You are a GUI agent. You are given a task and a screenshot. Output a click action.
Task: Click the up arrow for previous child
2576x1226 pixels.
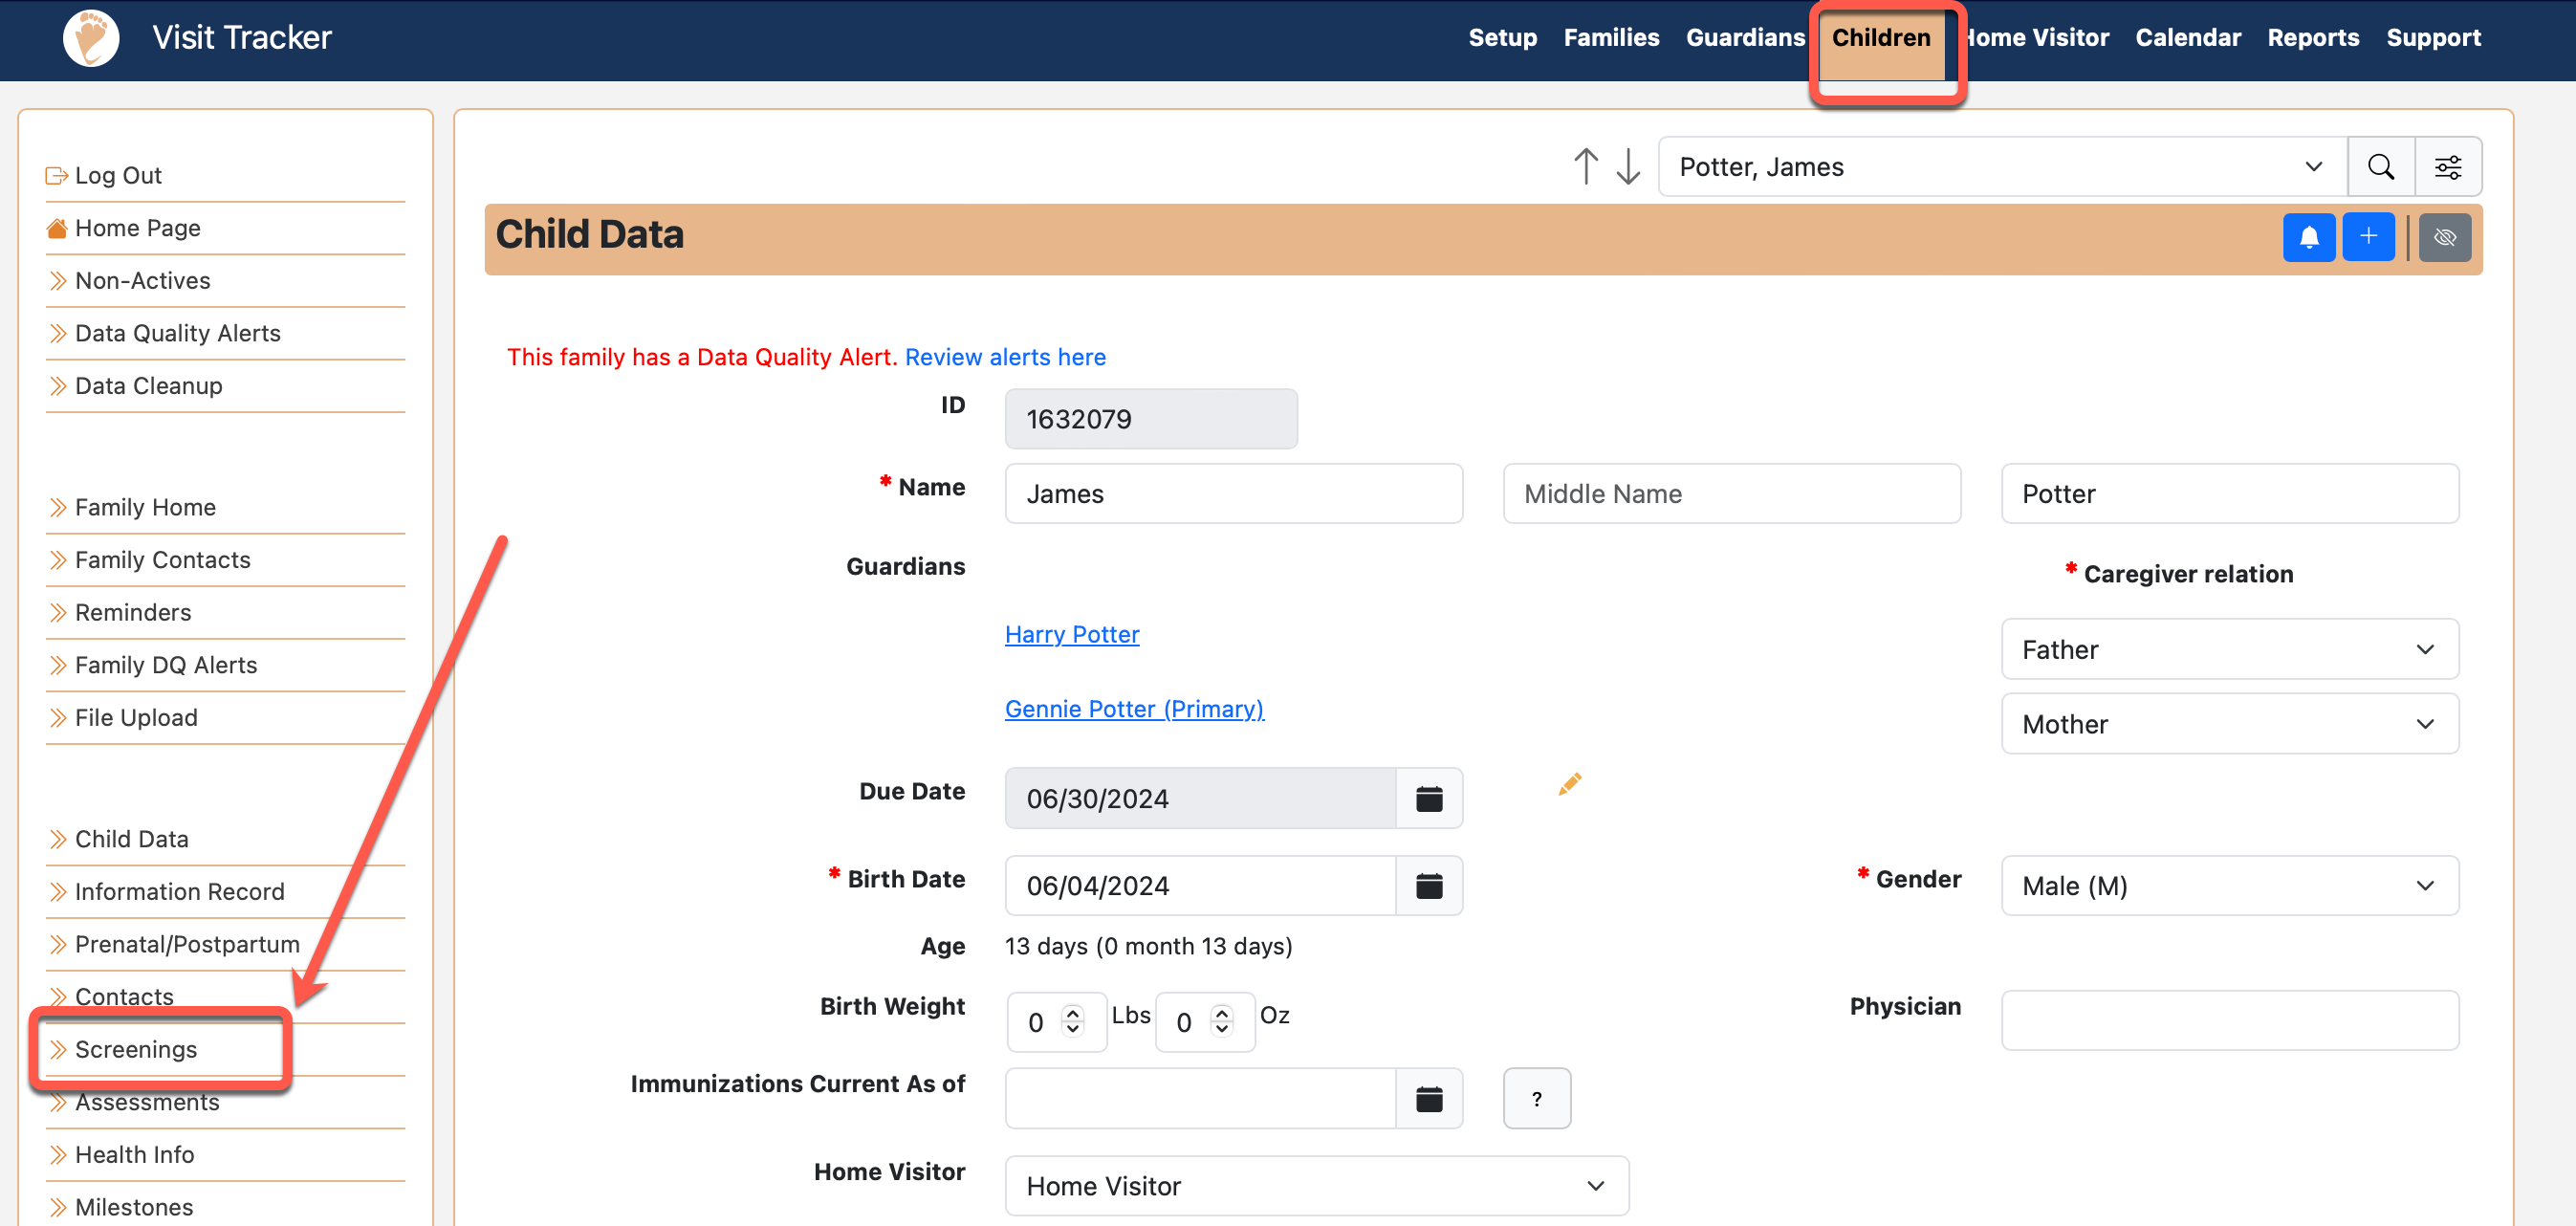pyautogui.click(x=1586, y=166)
